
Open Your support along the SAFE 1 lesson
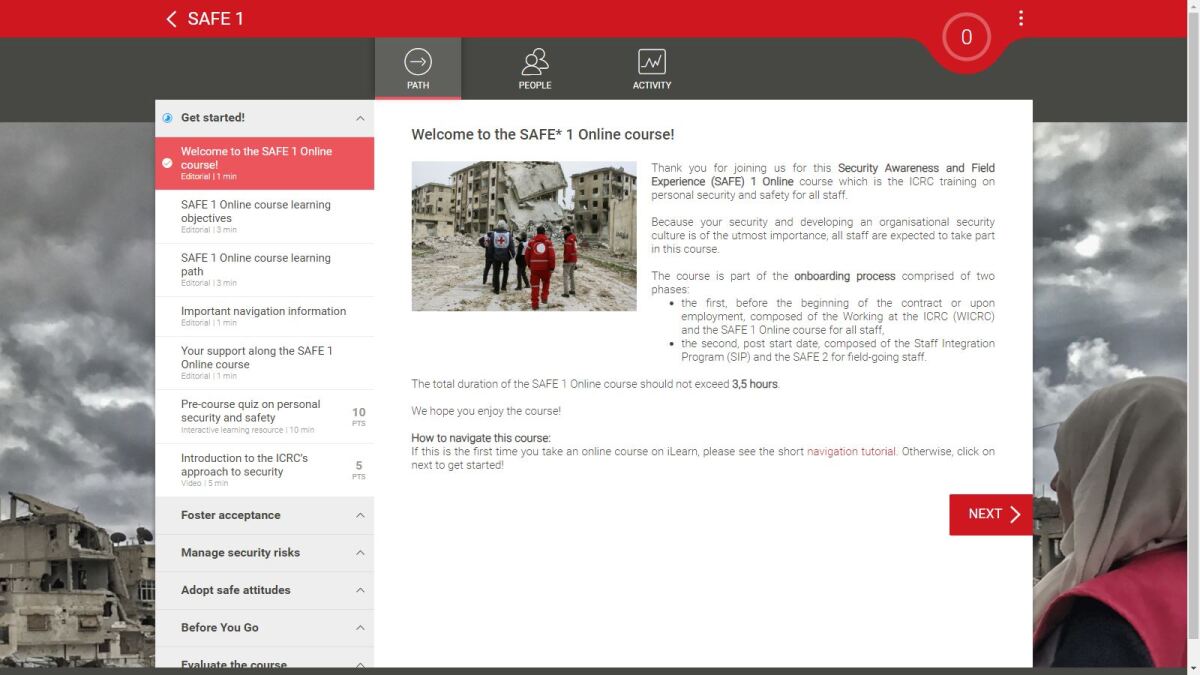pyautogui.click(x=265, y=363)
